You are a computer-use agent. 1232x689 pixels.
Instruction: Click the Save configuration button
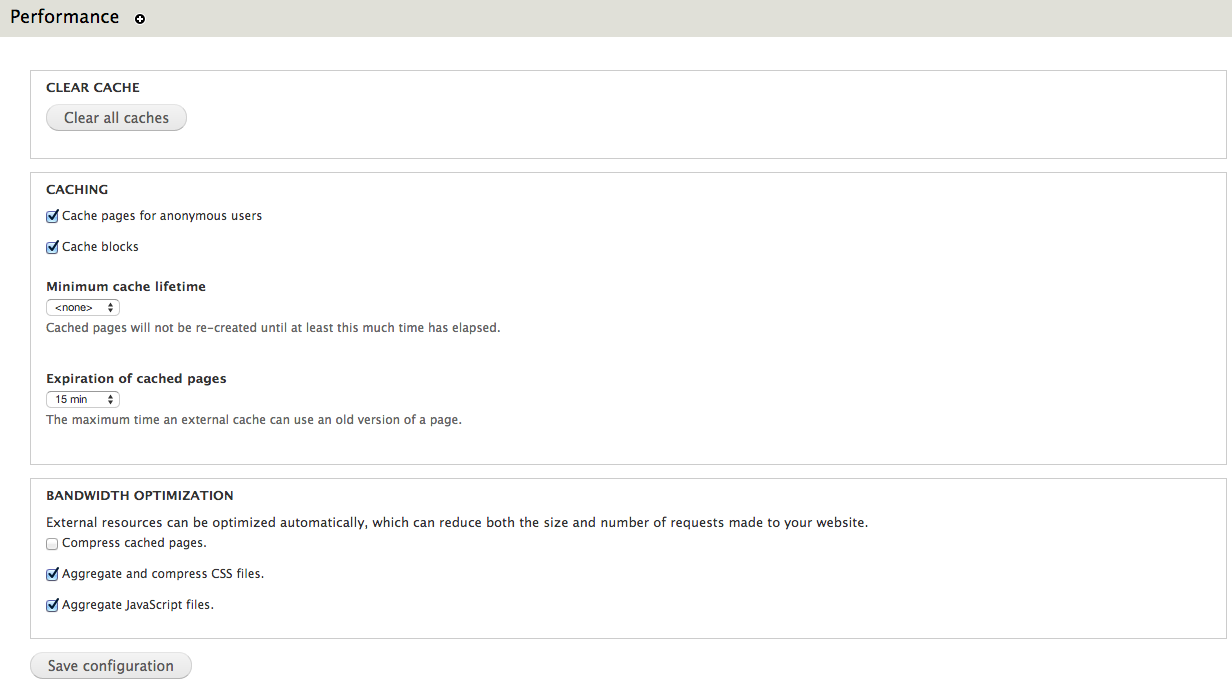[111, 666]
